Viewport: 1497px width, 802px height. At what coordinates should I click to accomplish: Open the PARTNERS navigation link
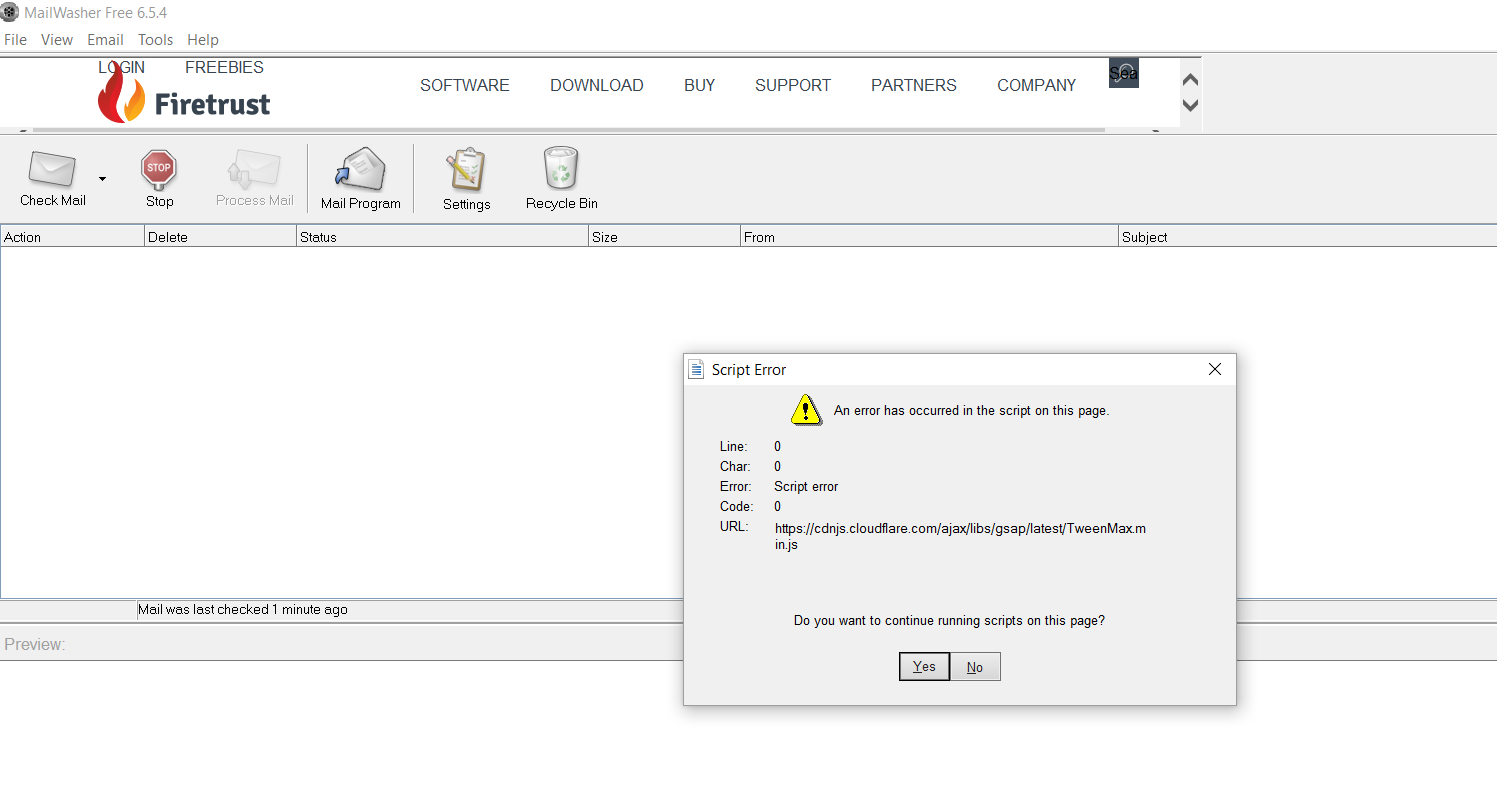pos(914,86)
